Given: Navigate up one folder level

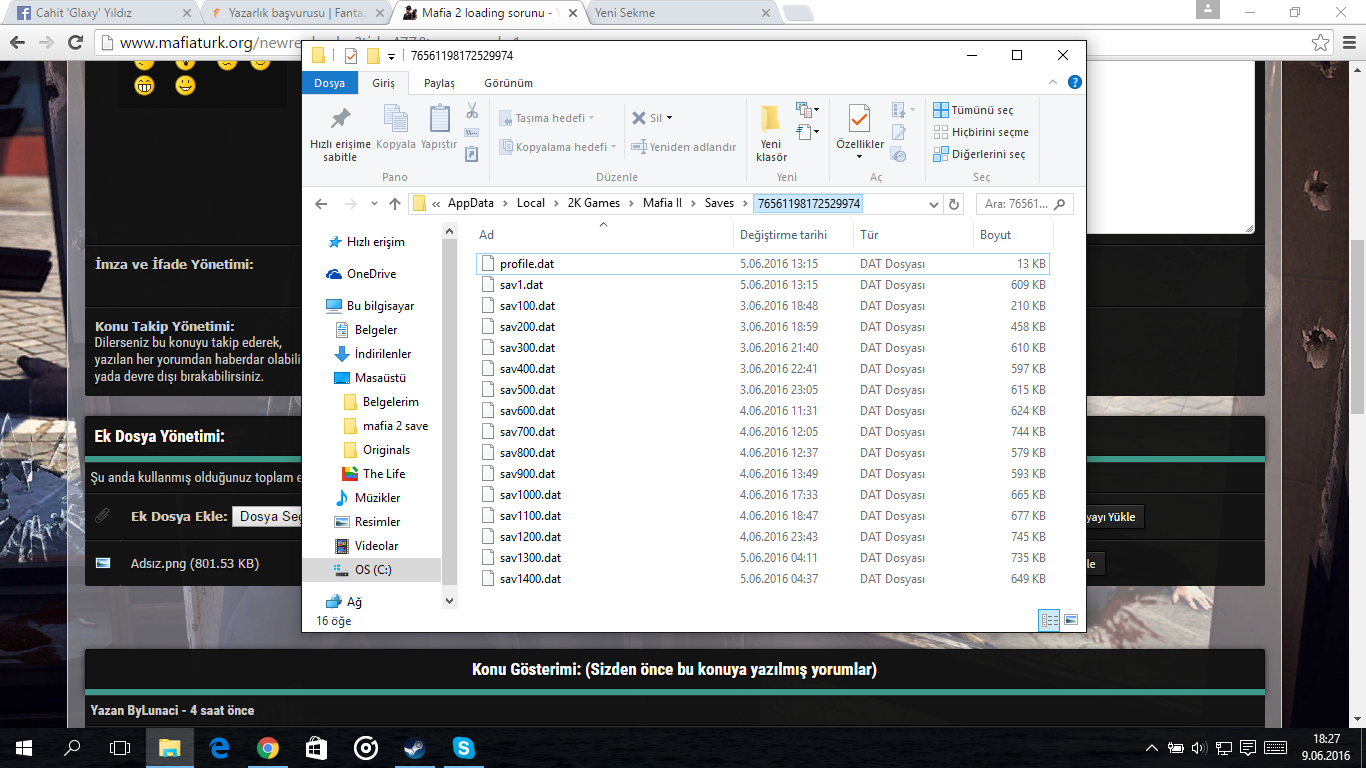Looking at the screenshot, I should pyautogui.click(x=395, y=204).
